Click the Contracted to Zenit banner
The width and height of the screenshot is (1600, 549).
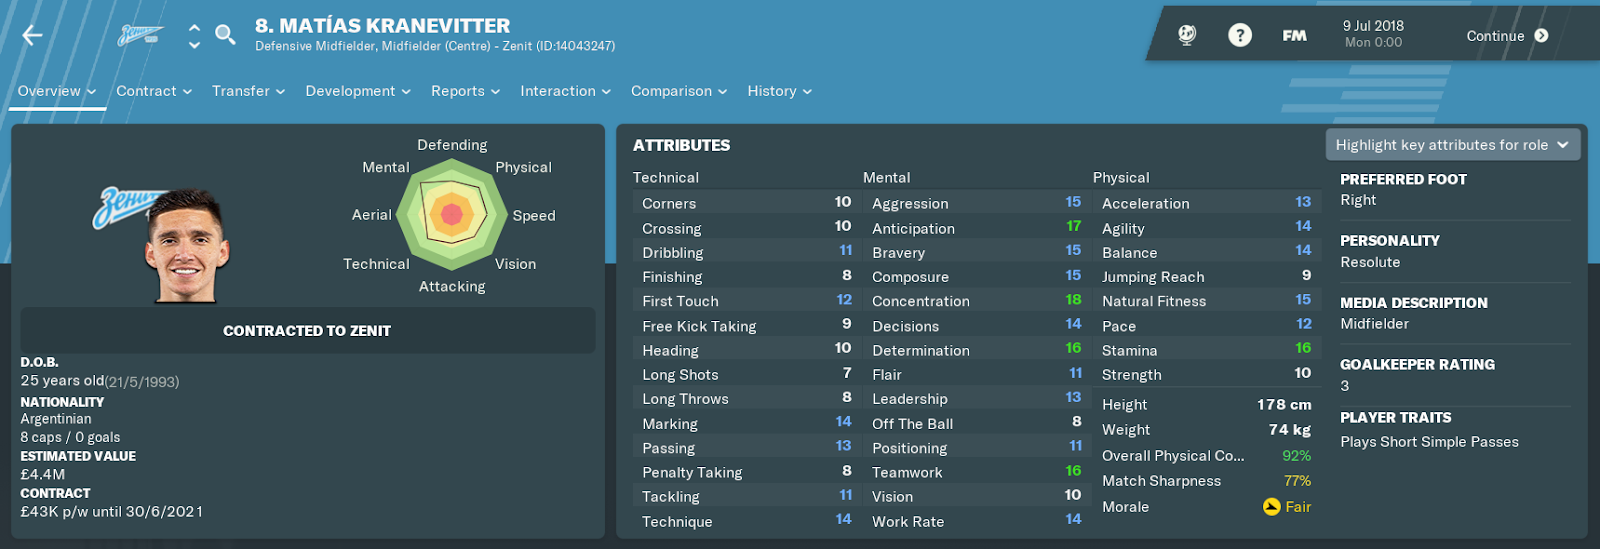coord(308,331)
